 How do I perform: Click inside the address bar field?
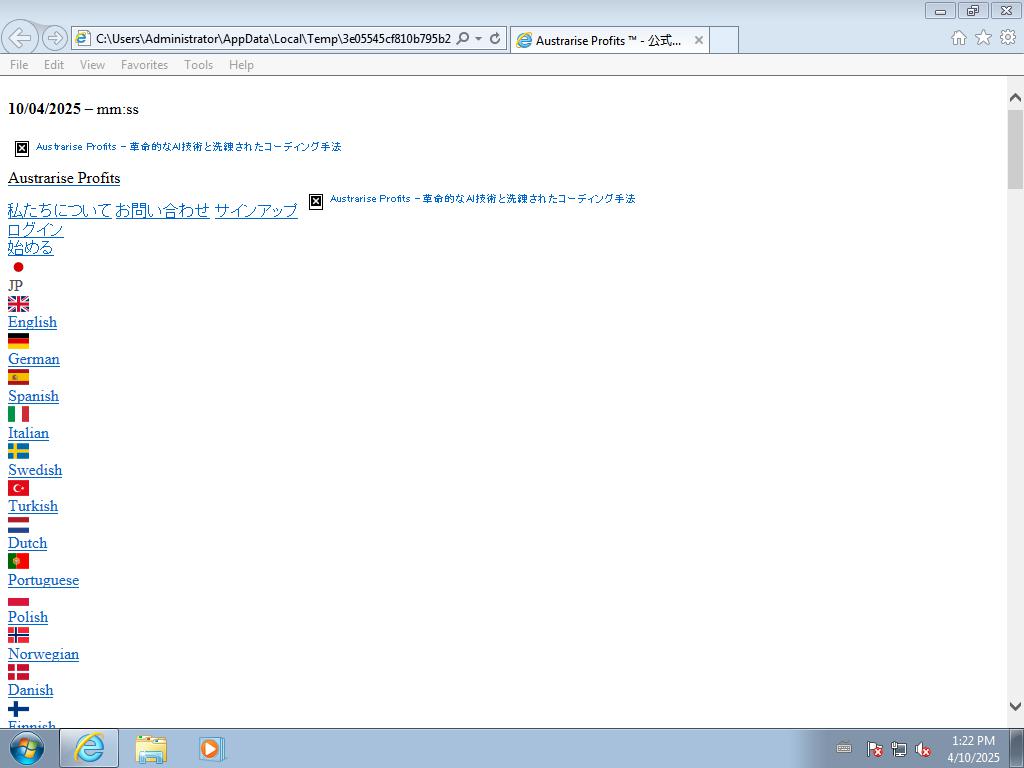(x=273, y=39)
